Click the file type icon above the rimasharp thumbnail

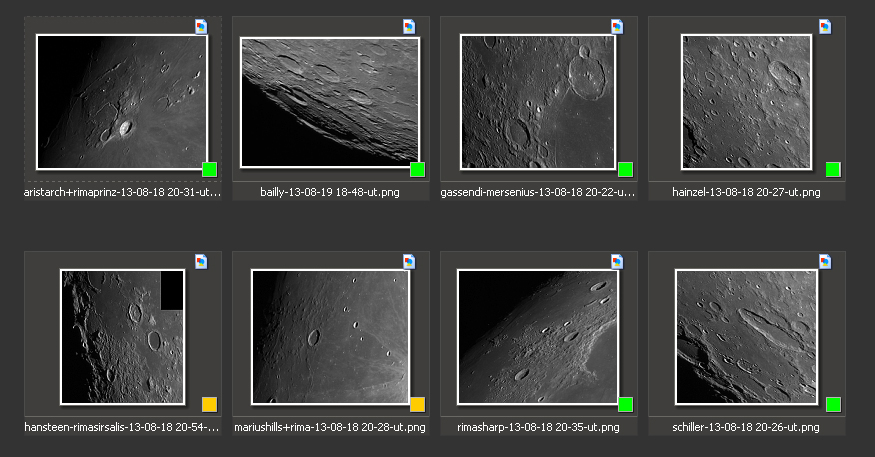(617, 261)
